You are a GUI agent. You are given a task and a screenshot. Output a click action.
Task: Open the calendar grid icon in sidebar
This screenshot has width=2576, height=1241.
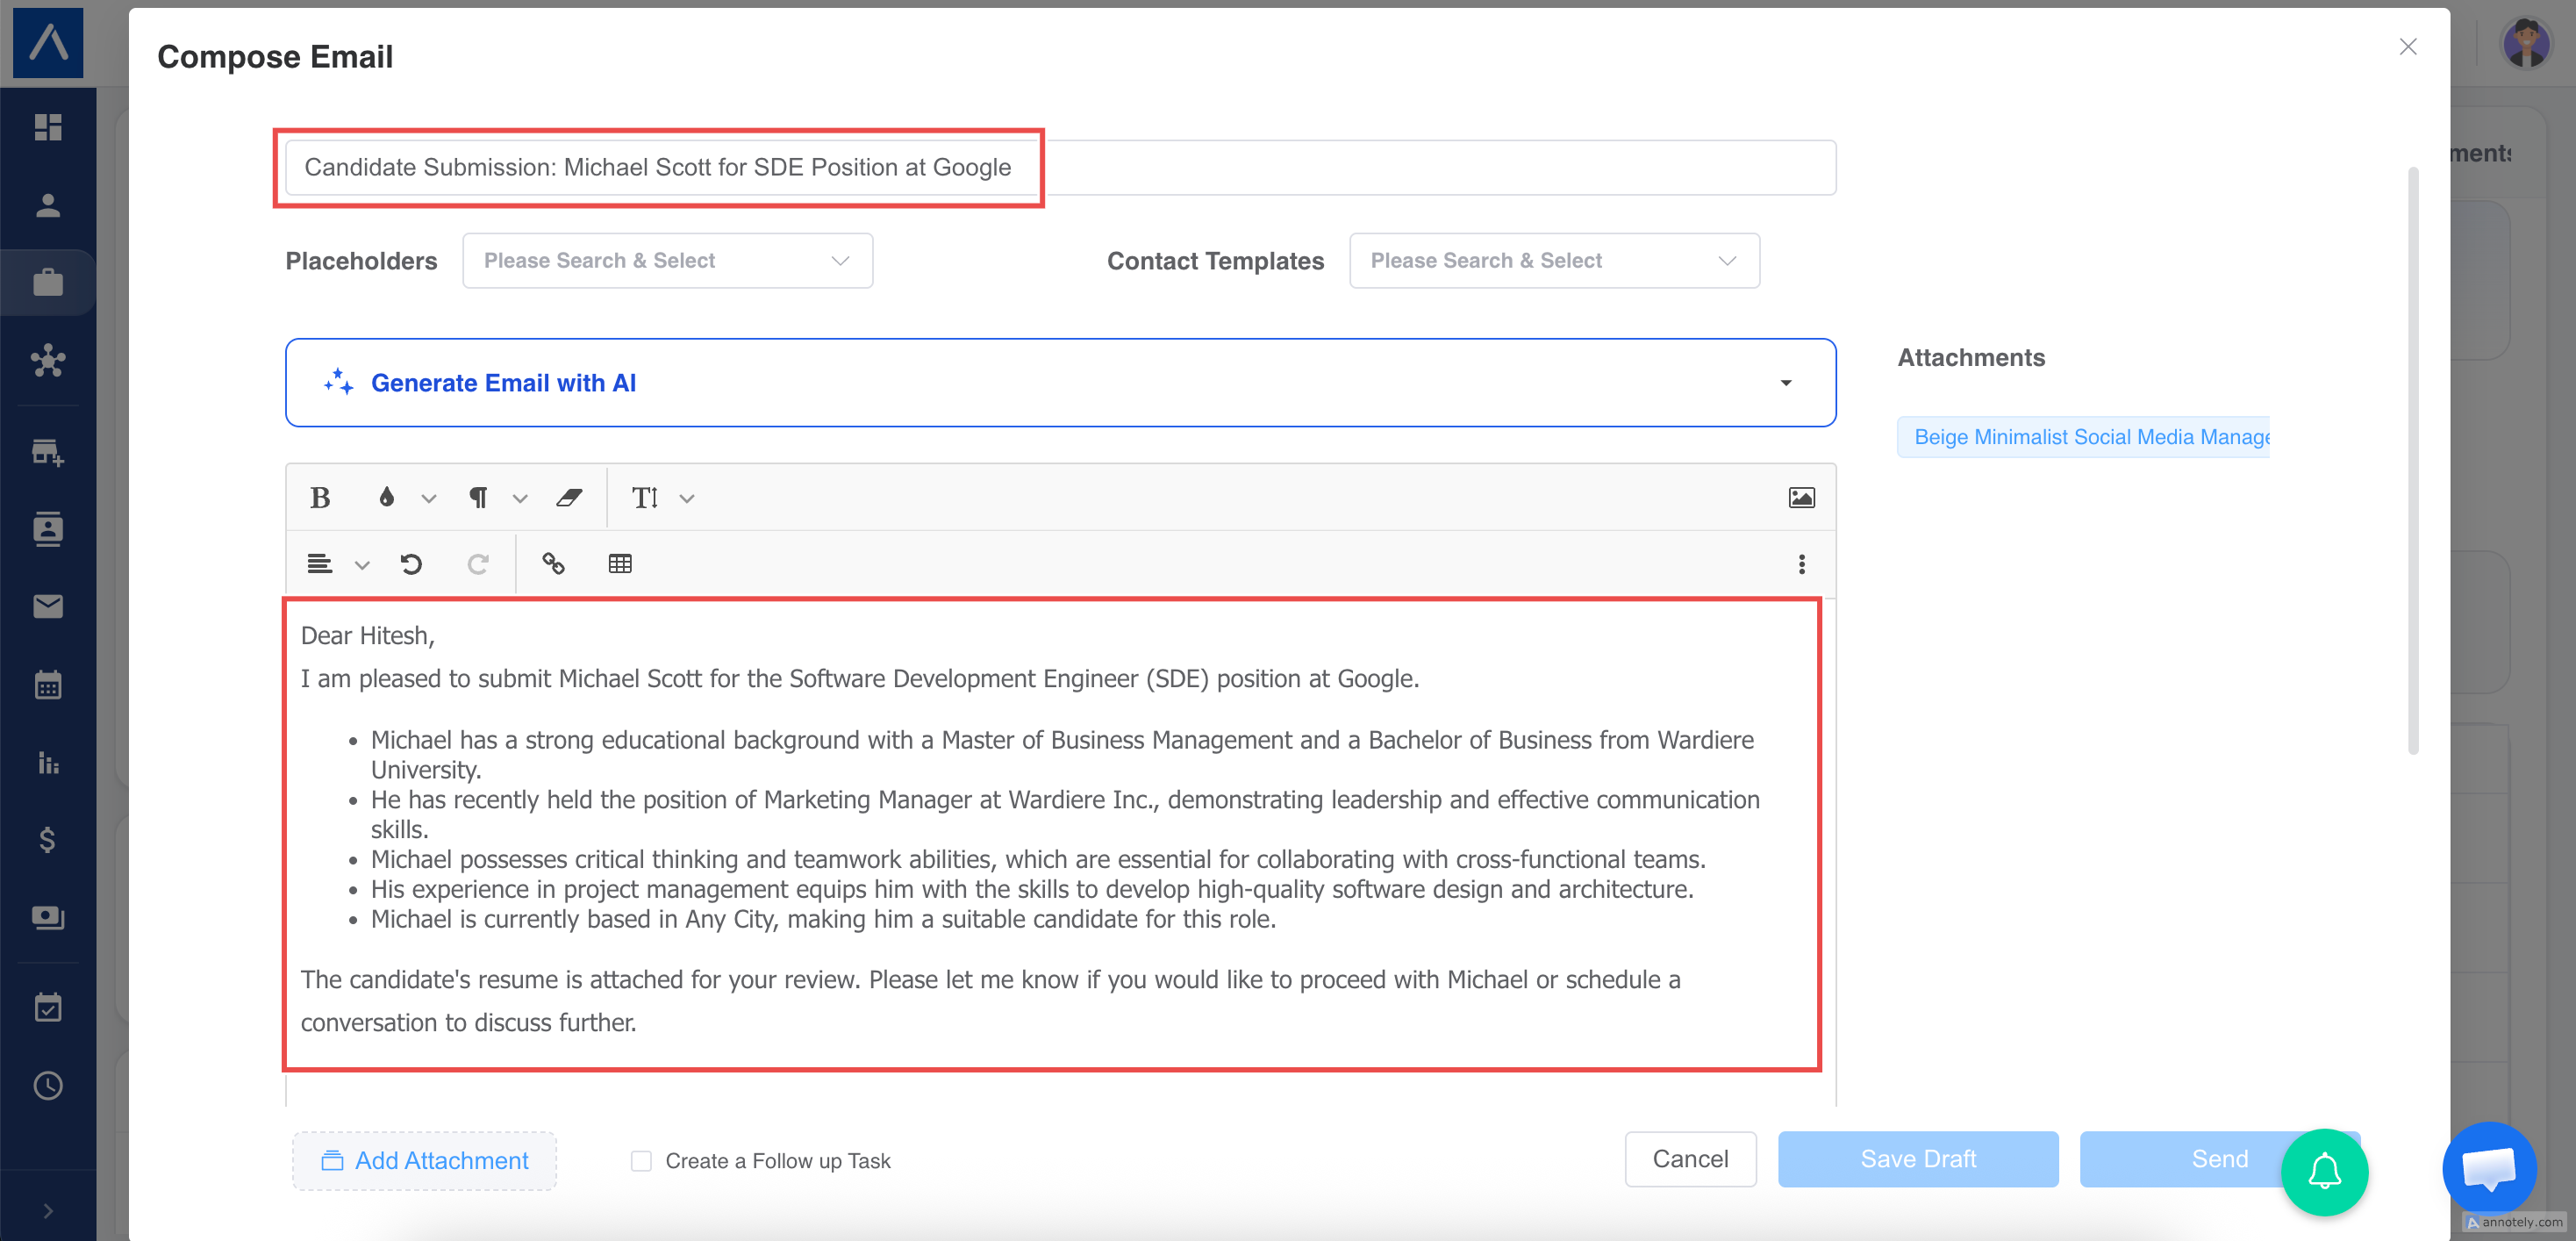(48, 685)
